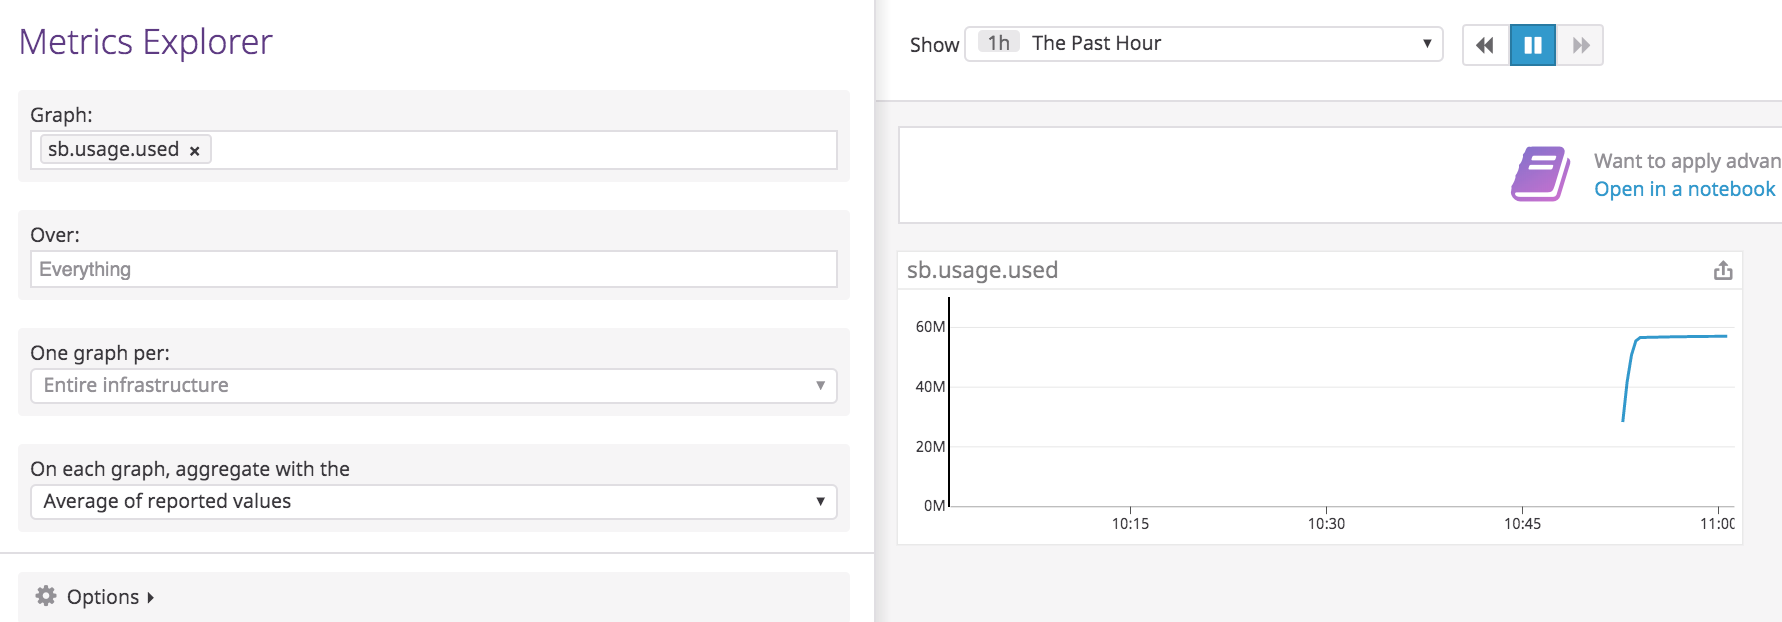The image size is (1782, 622).
Task: Click the blue line in the graph
Action: click(x=1680, y=337)
